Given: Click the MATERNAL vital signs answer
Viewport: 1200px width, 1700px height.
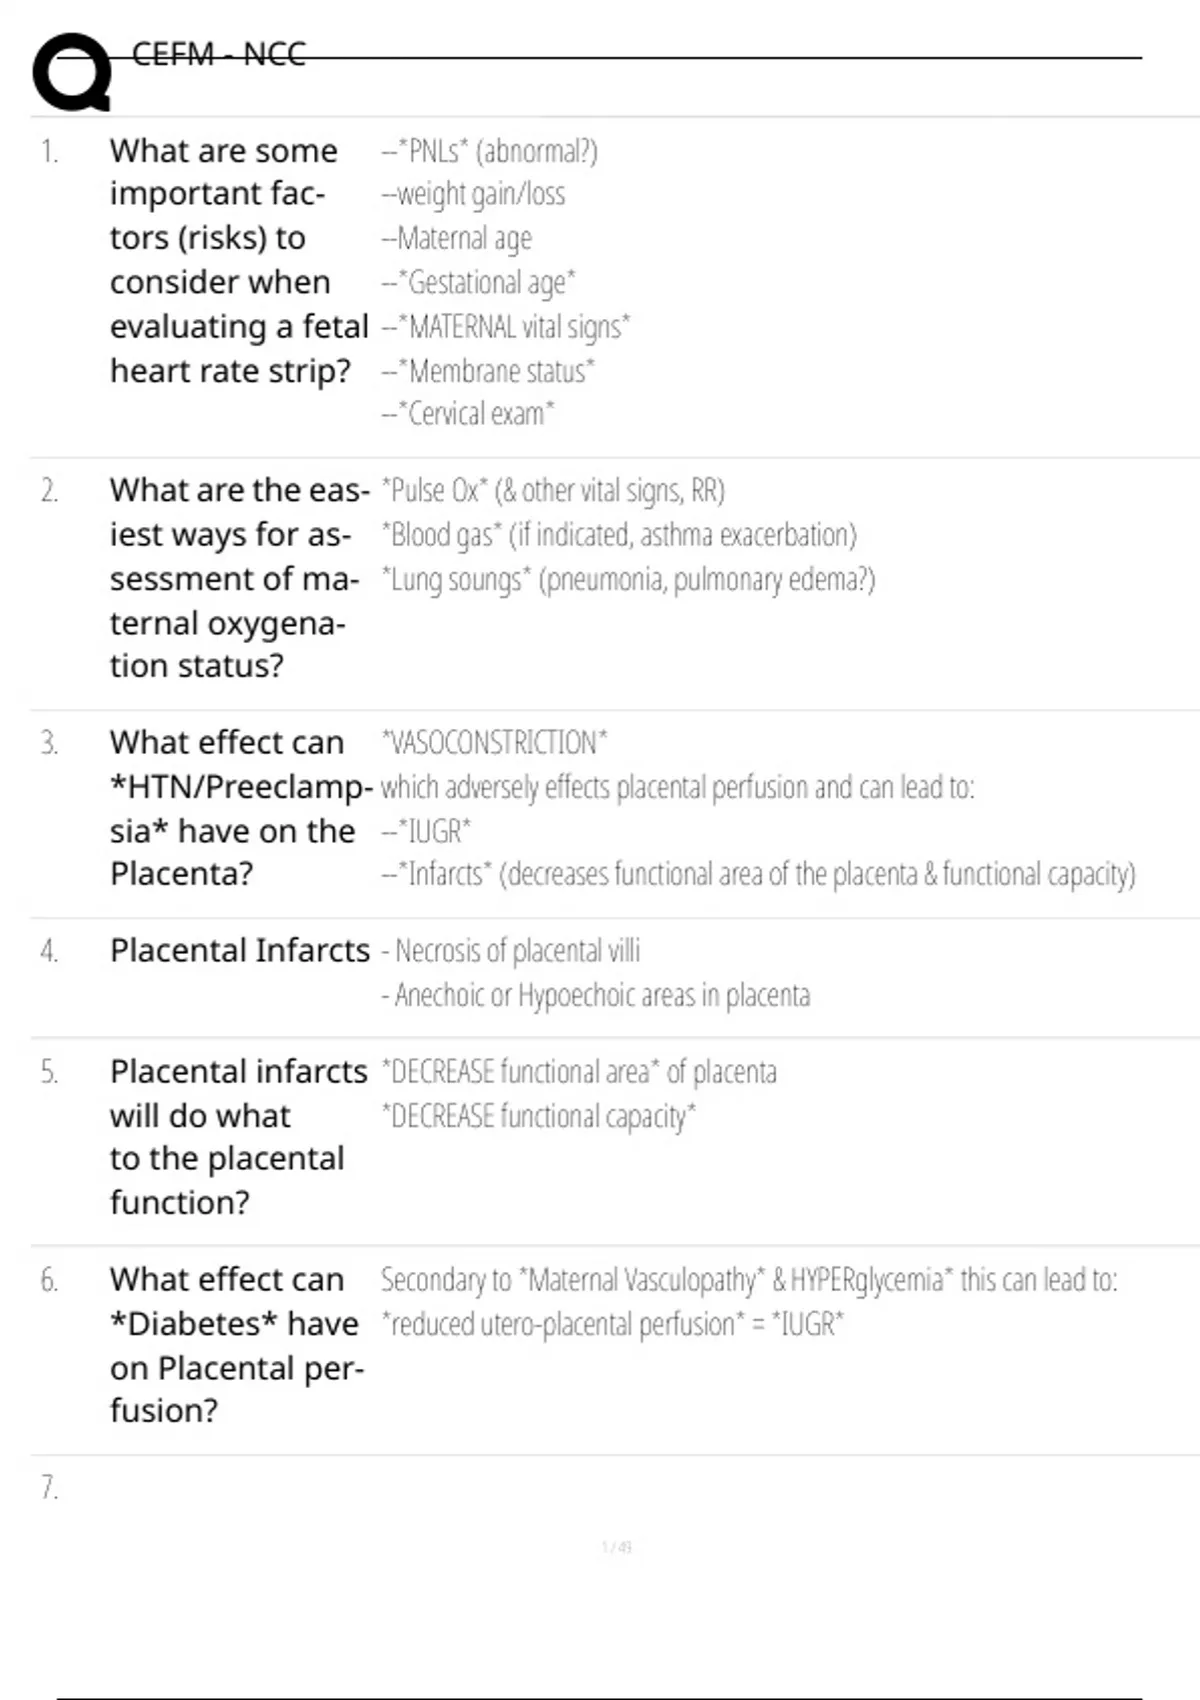Looking at the screenshot, I should (x=506, y=327).
